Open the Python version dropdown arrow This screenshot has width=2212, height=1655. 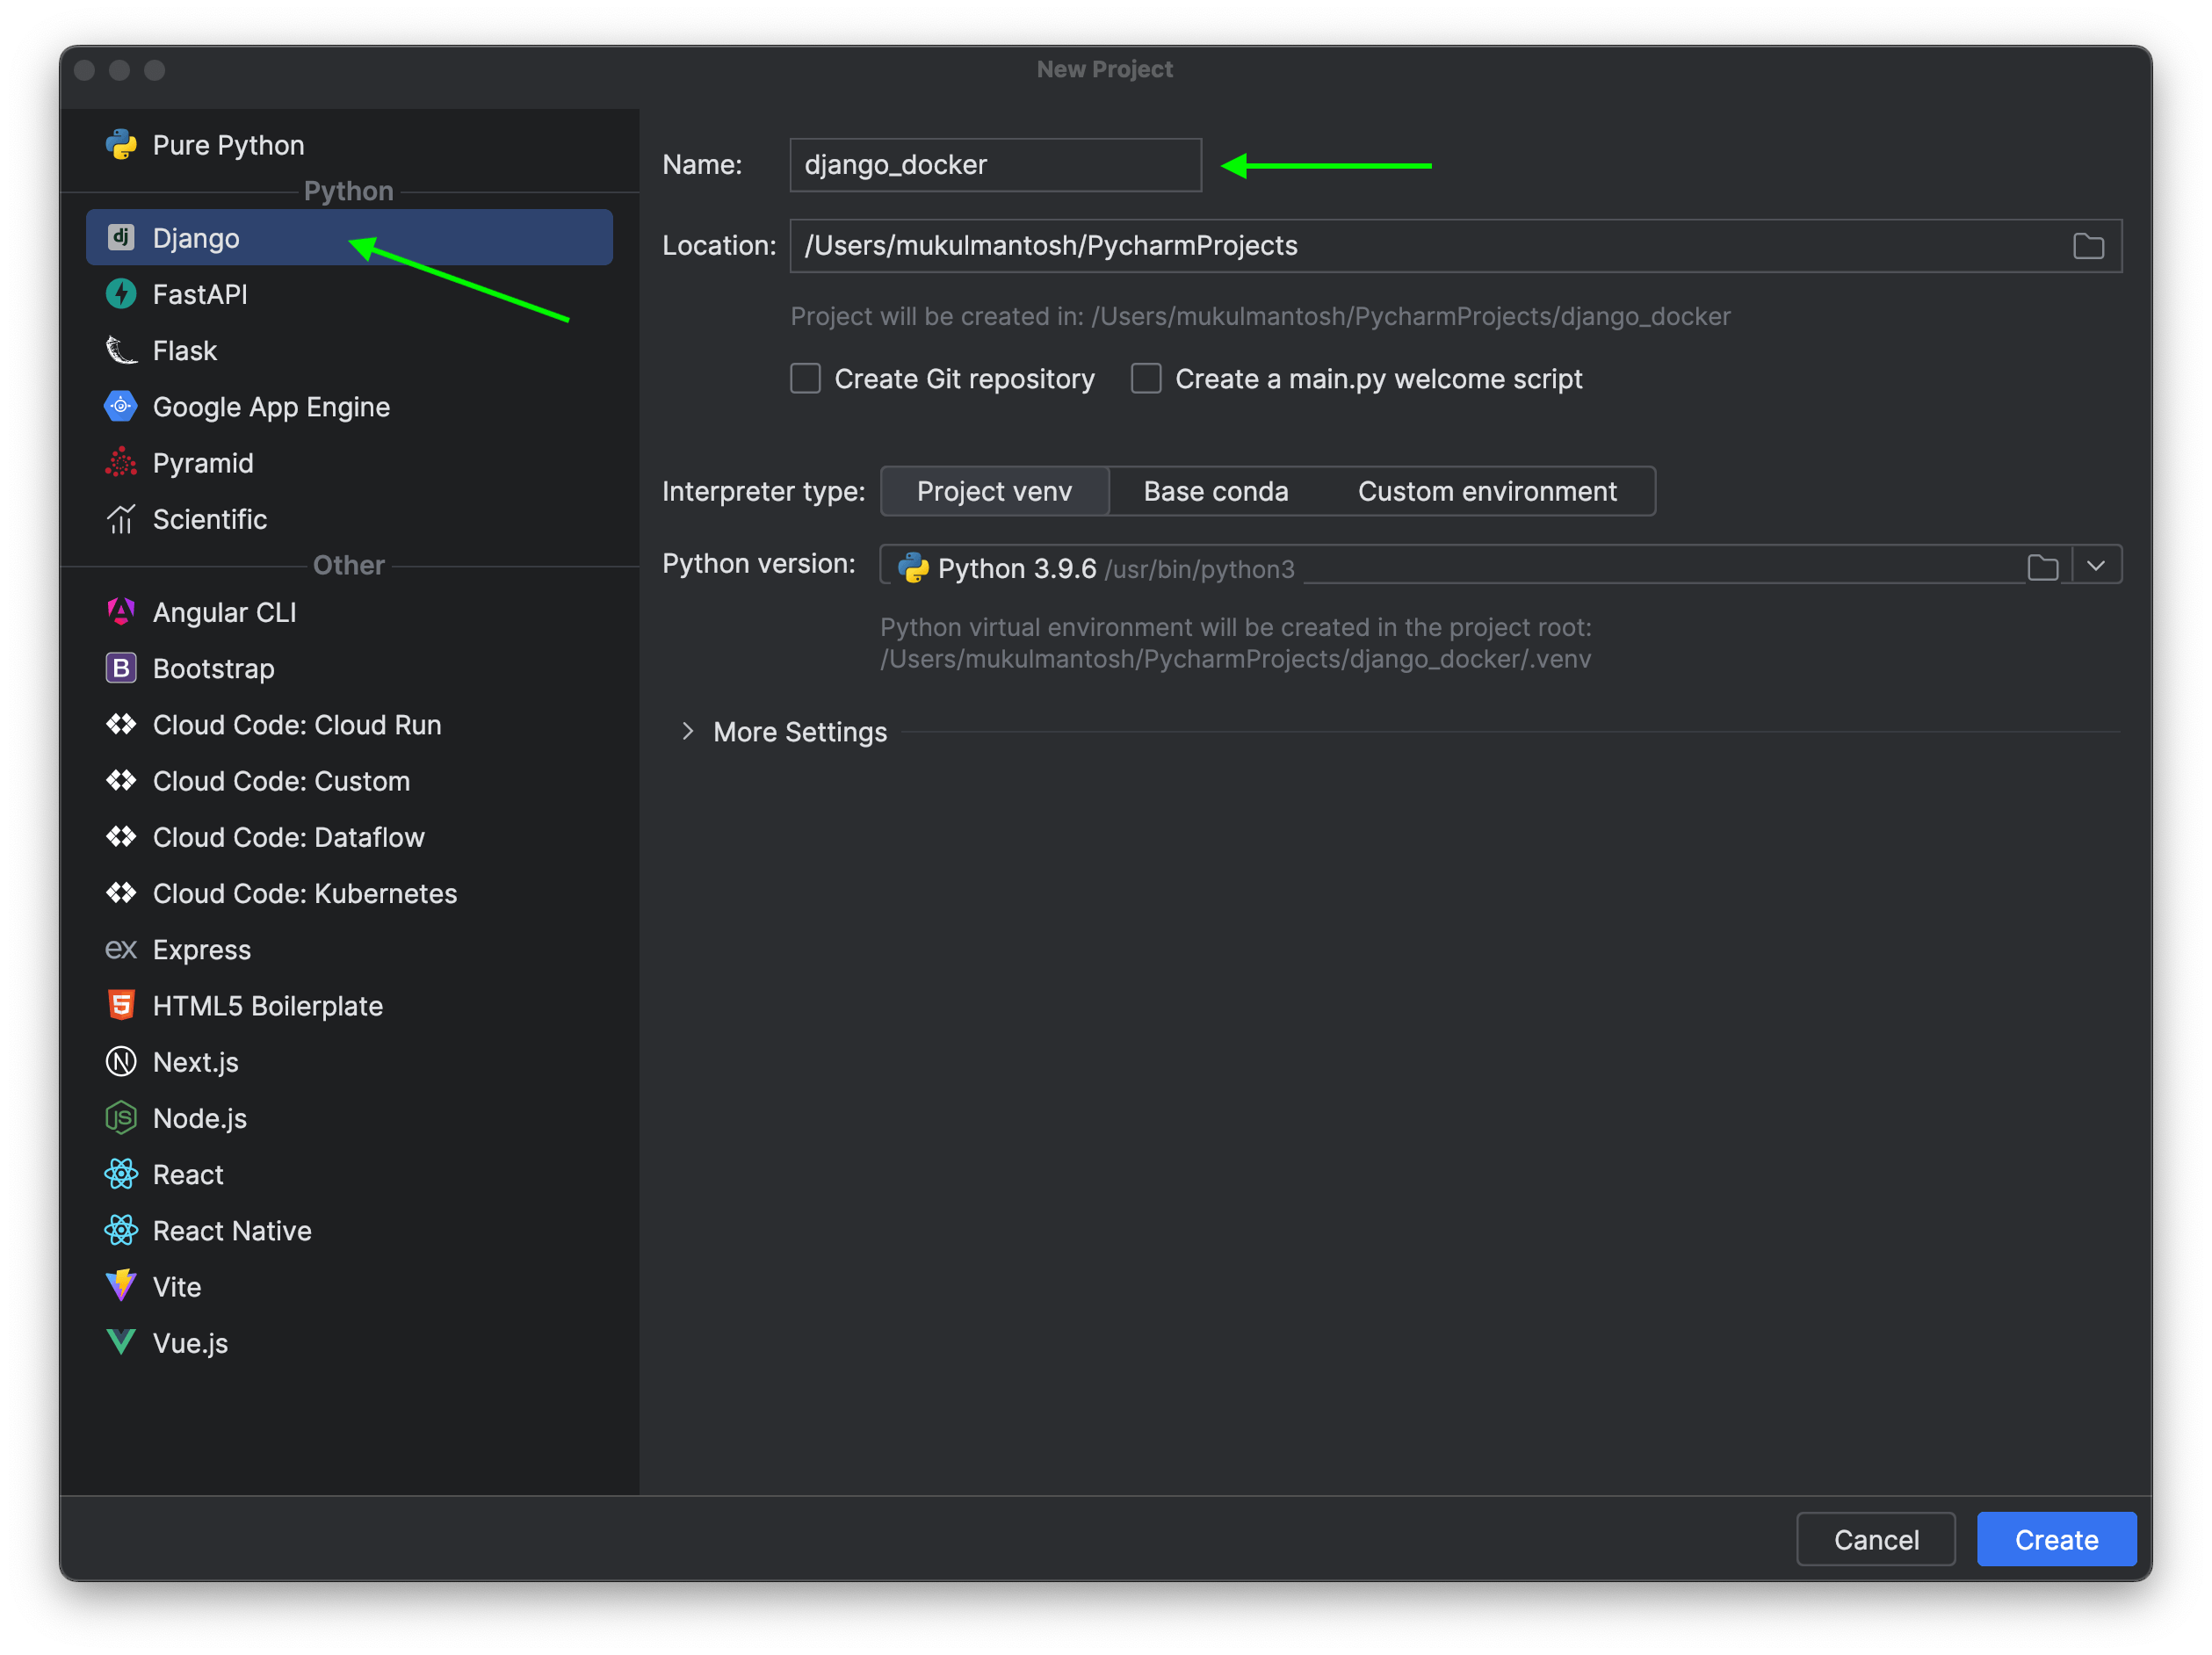click(2097, 566)
